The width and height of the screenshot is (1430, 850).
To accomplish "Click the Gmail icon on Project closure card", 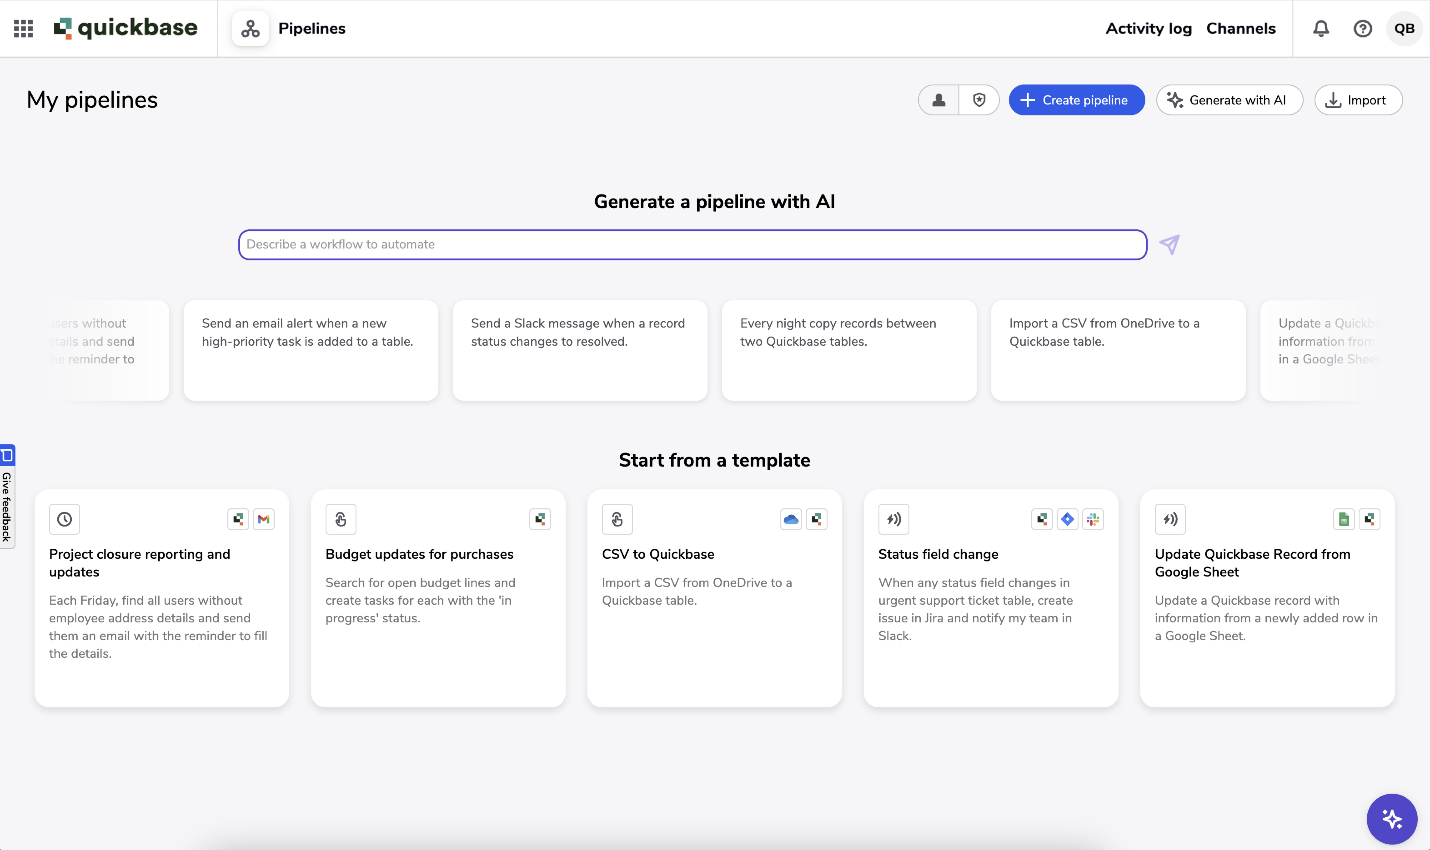I will click(264, 520).
